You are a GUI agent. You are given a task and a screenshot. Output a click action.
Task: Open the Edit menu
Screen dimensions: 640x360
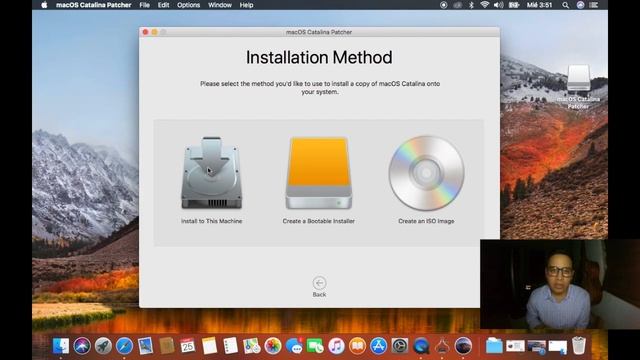pyautogui.click(x=163, y=5)
